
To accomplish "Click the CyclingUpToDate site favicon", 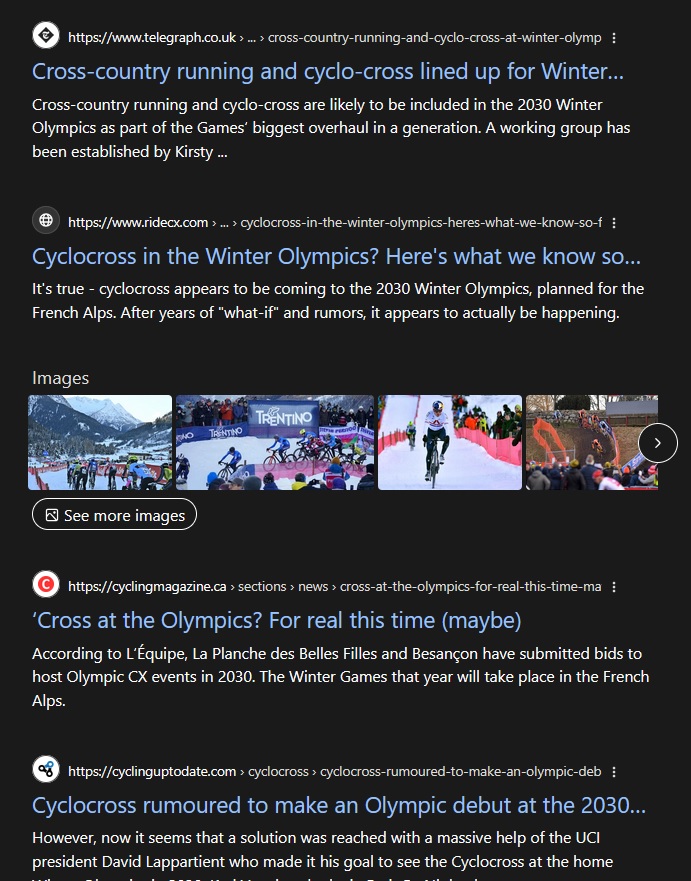I will 45,770.
